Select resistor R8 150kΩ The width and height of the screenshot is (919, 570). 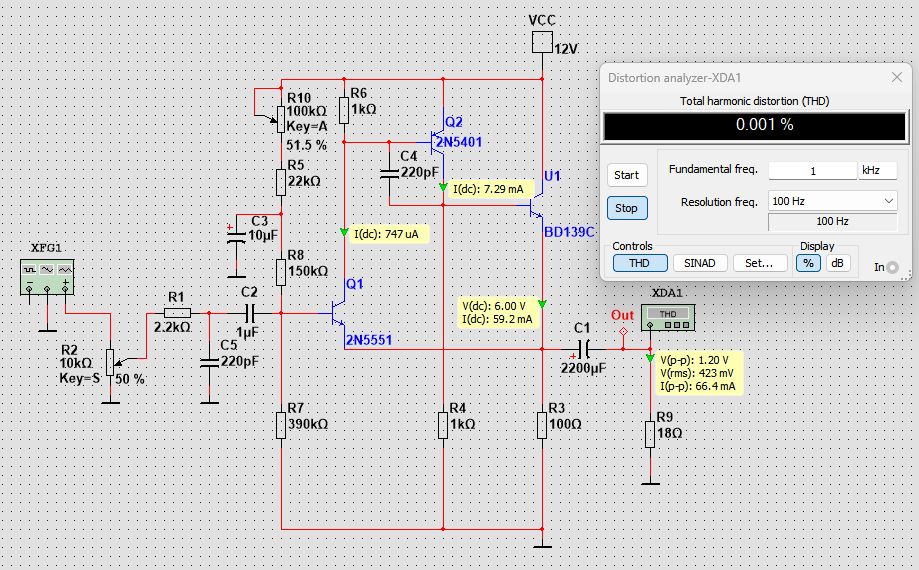281,272
